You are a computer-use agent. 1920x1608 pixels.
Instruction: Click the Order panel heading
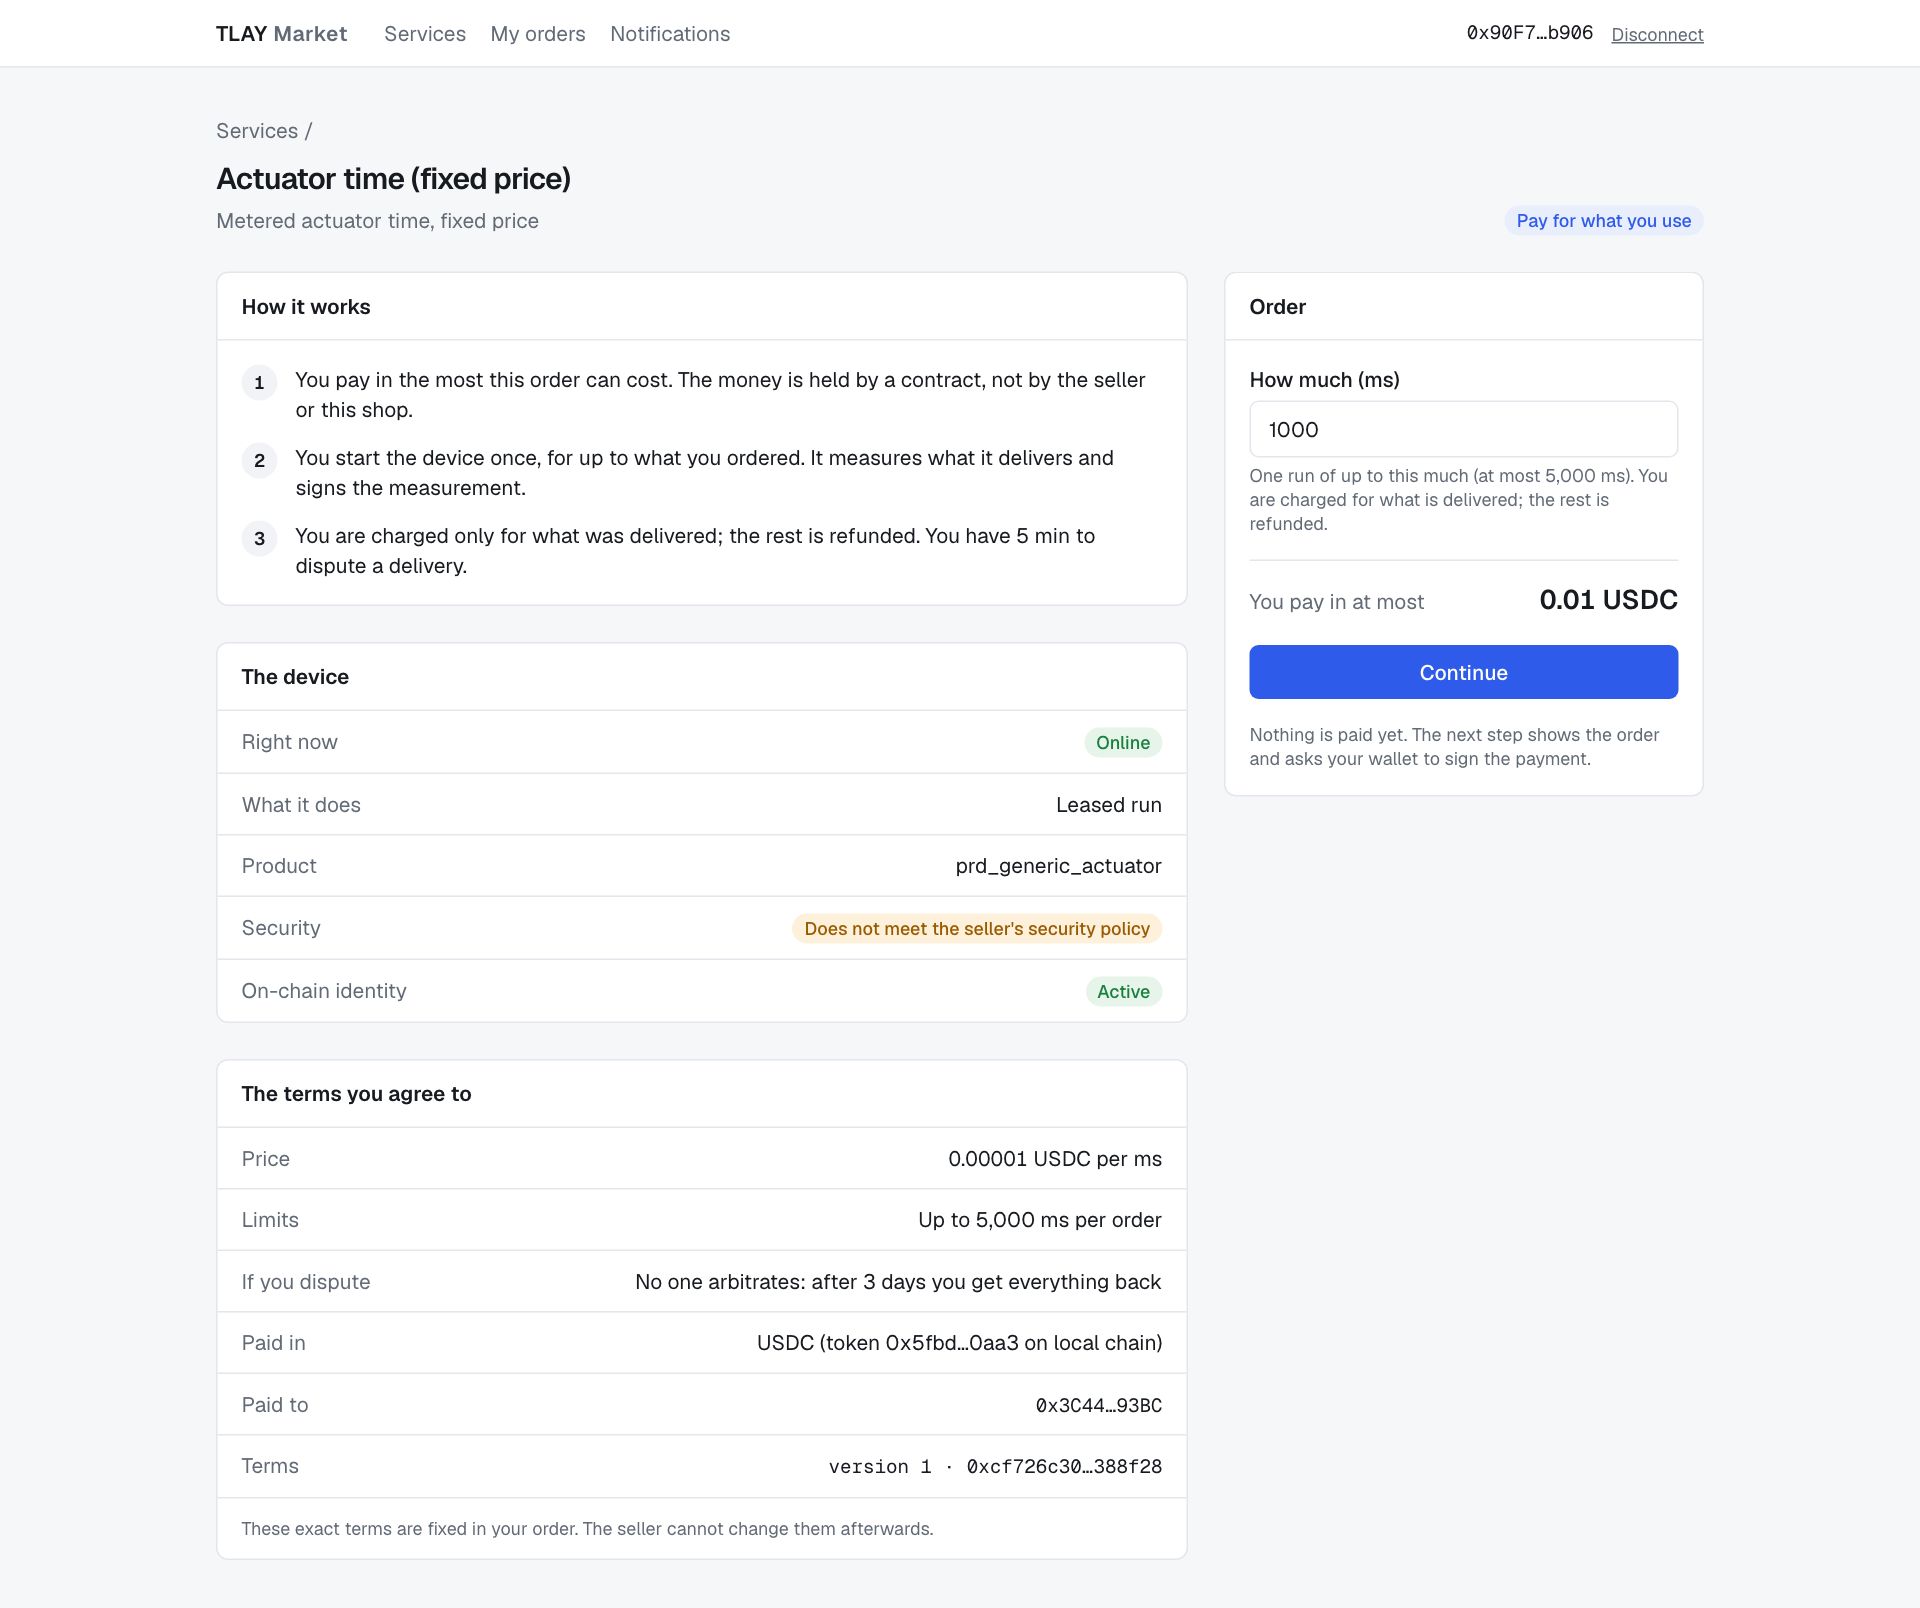click(1277, 307)
